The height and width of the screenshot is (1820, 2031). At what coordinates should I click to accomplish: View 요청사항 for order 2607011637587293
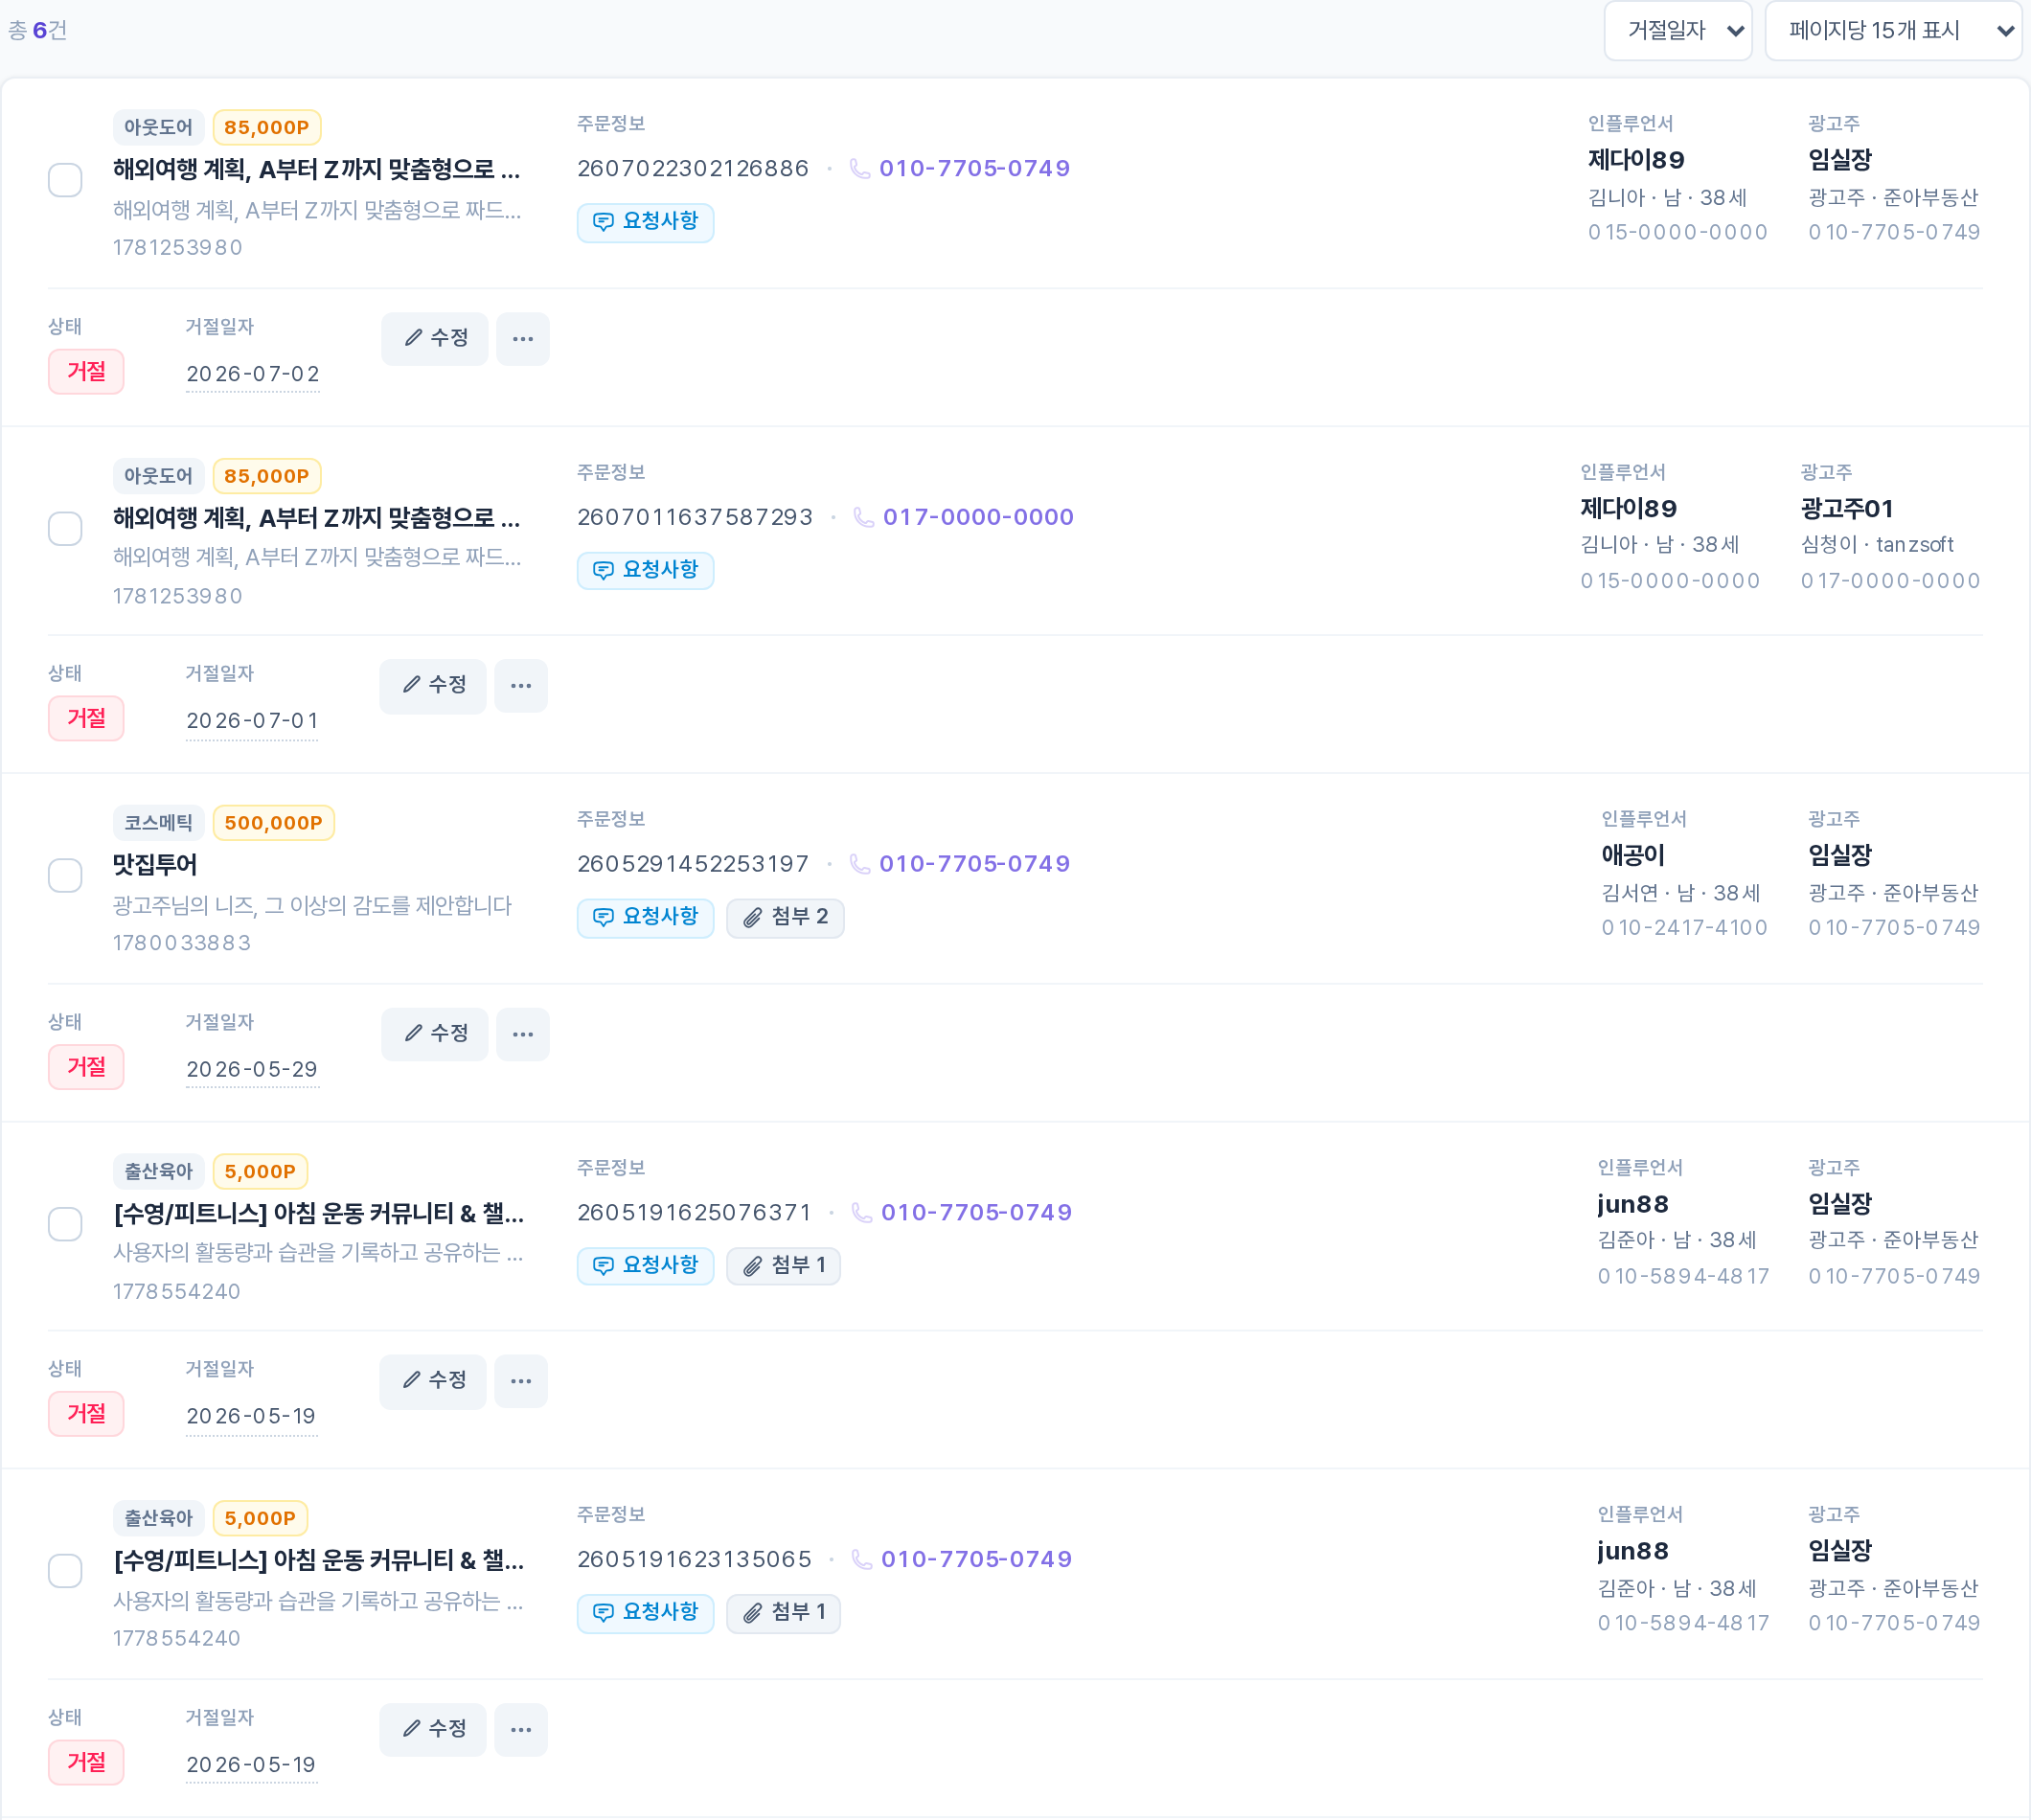(x=645, y=570)
